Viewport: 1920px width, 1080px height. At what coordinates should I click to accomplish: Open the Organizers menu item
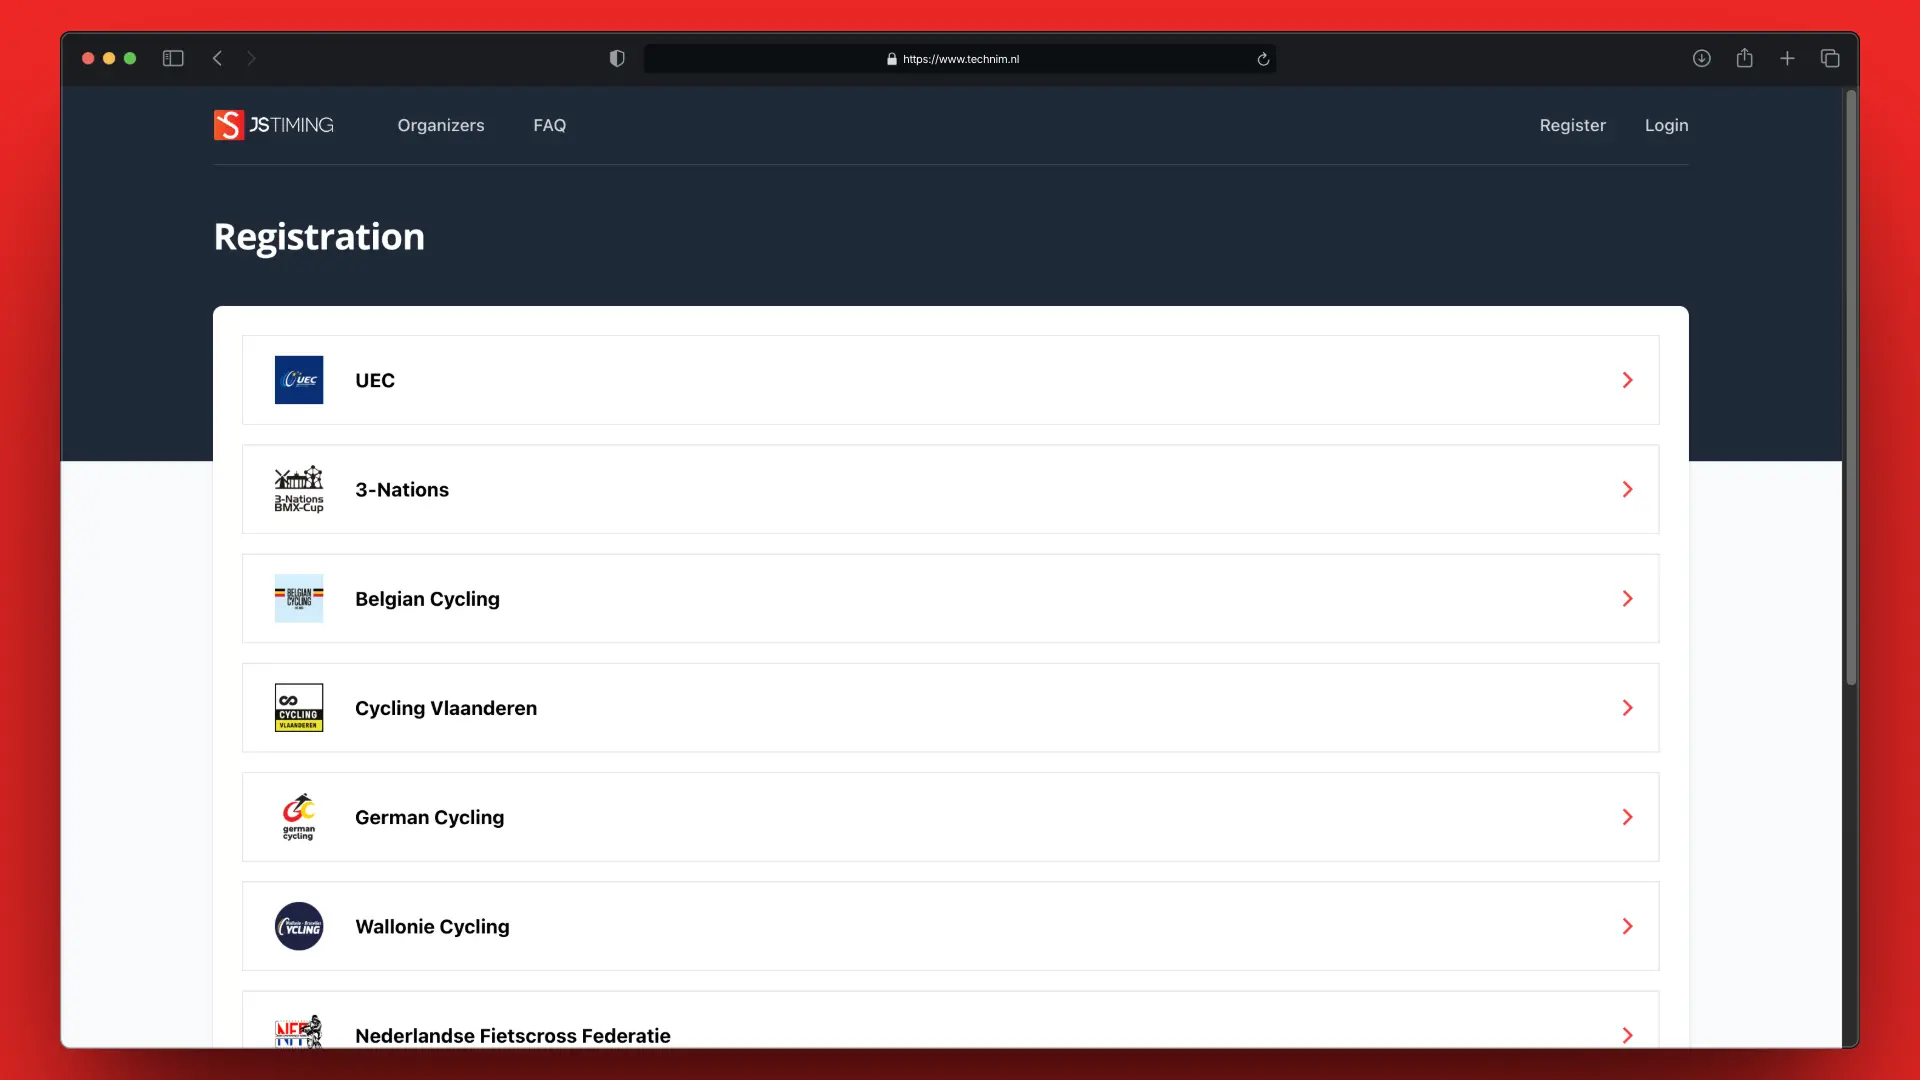[440, 125]
